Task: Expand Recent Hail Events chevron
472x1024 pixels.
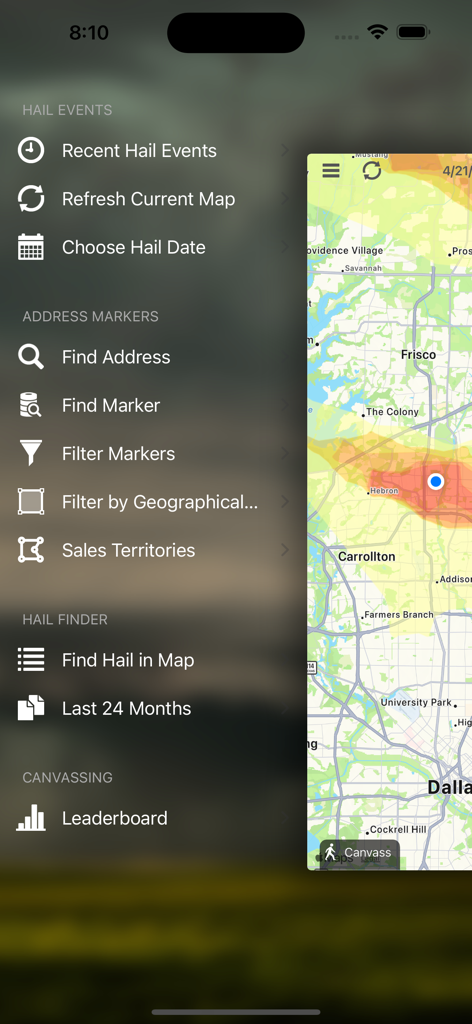Action: click(x=285, y=150)
